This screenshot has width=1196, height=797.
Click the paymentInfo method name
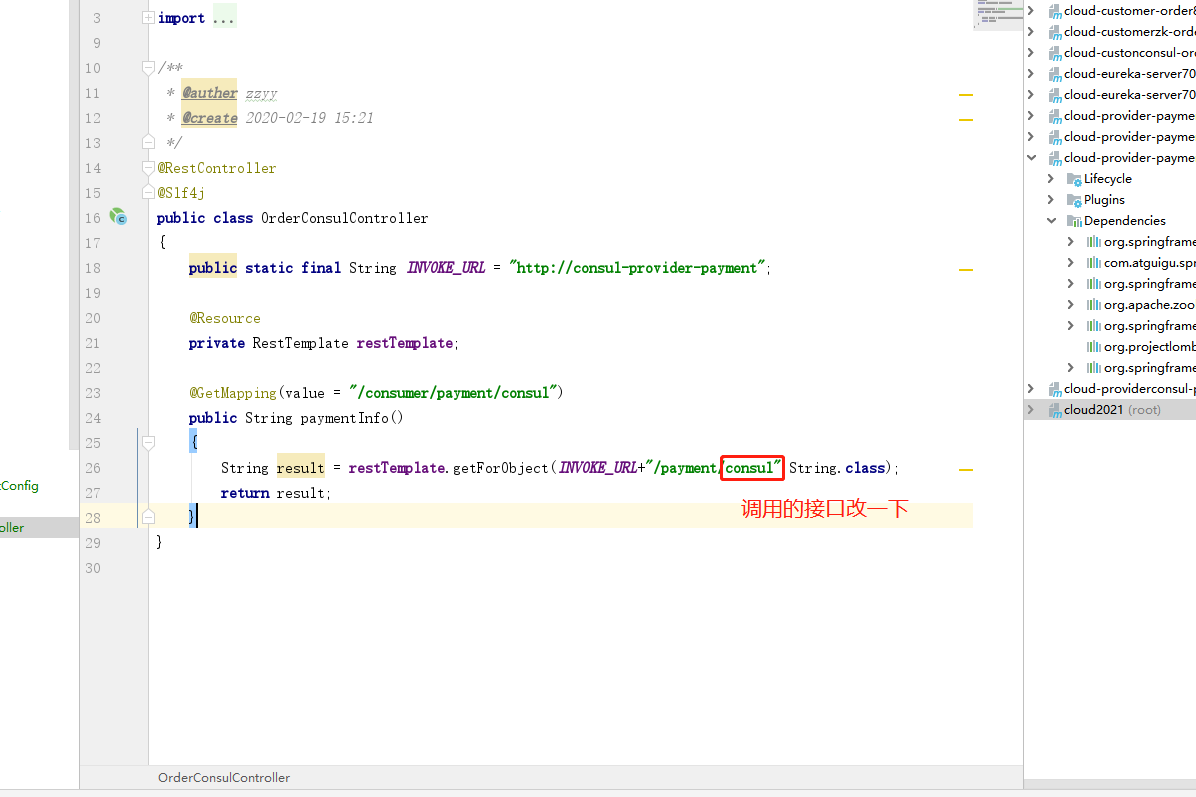[344, 418]
